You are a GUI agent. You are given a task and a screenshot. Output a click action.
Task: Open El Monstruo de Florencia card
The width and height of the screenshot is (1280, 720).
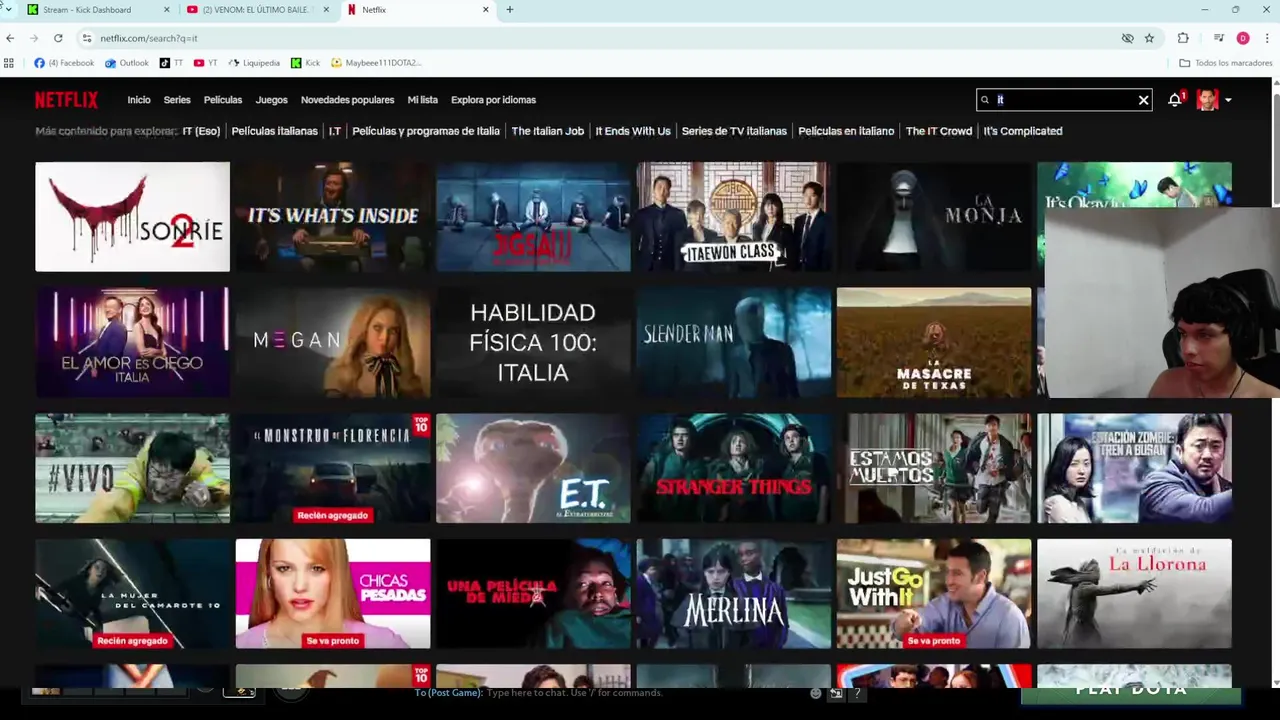pyautogui.click(x=333, y=468)
